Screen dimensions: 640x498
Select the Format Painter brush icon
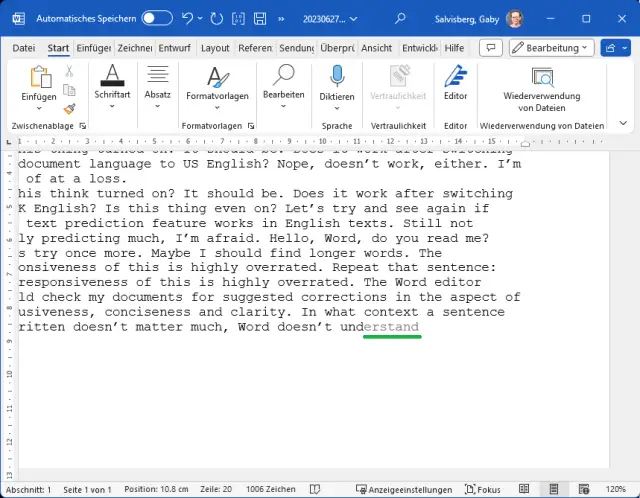pos(70,109)
